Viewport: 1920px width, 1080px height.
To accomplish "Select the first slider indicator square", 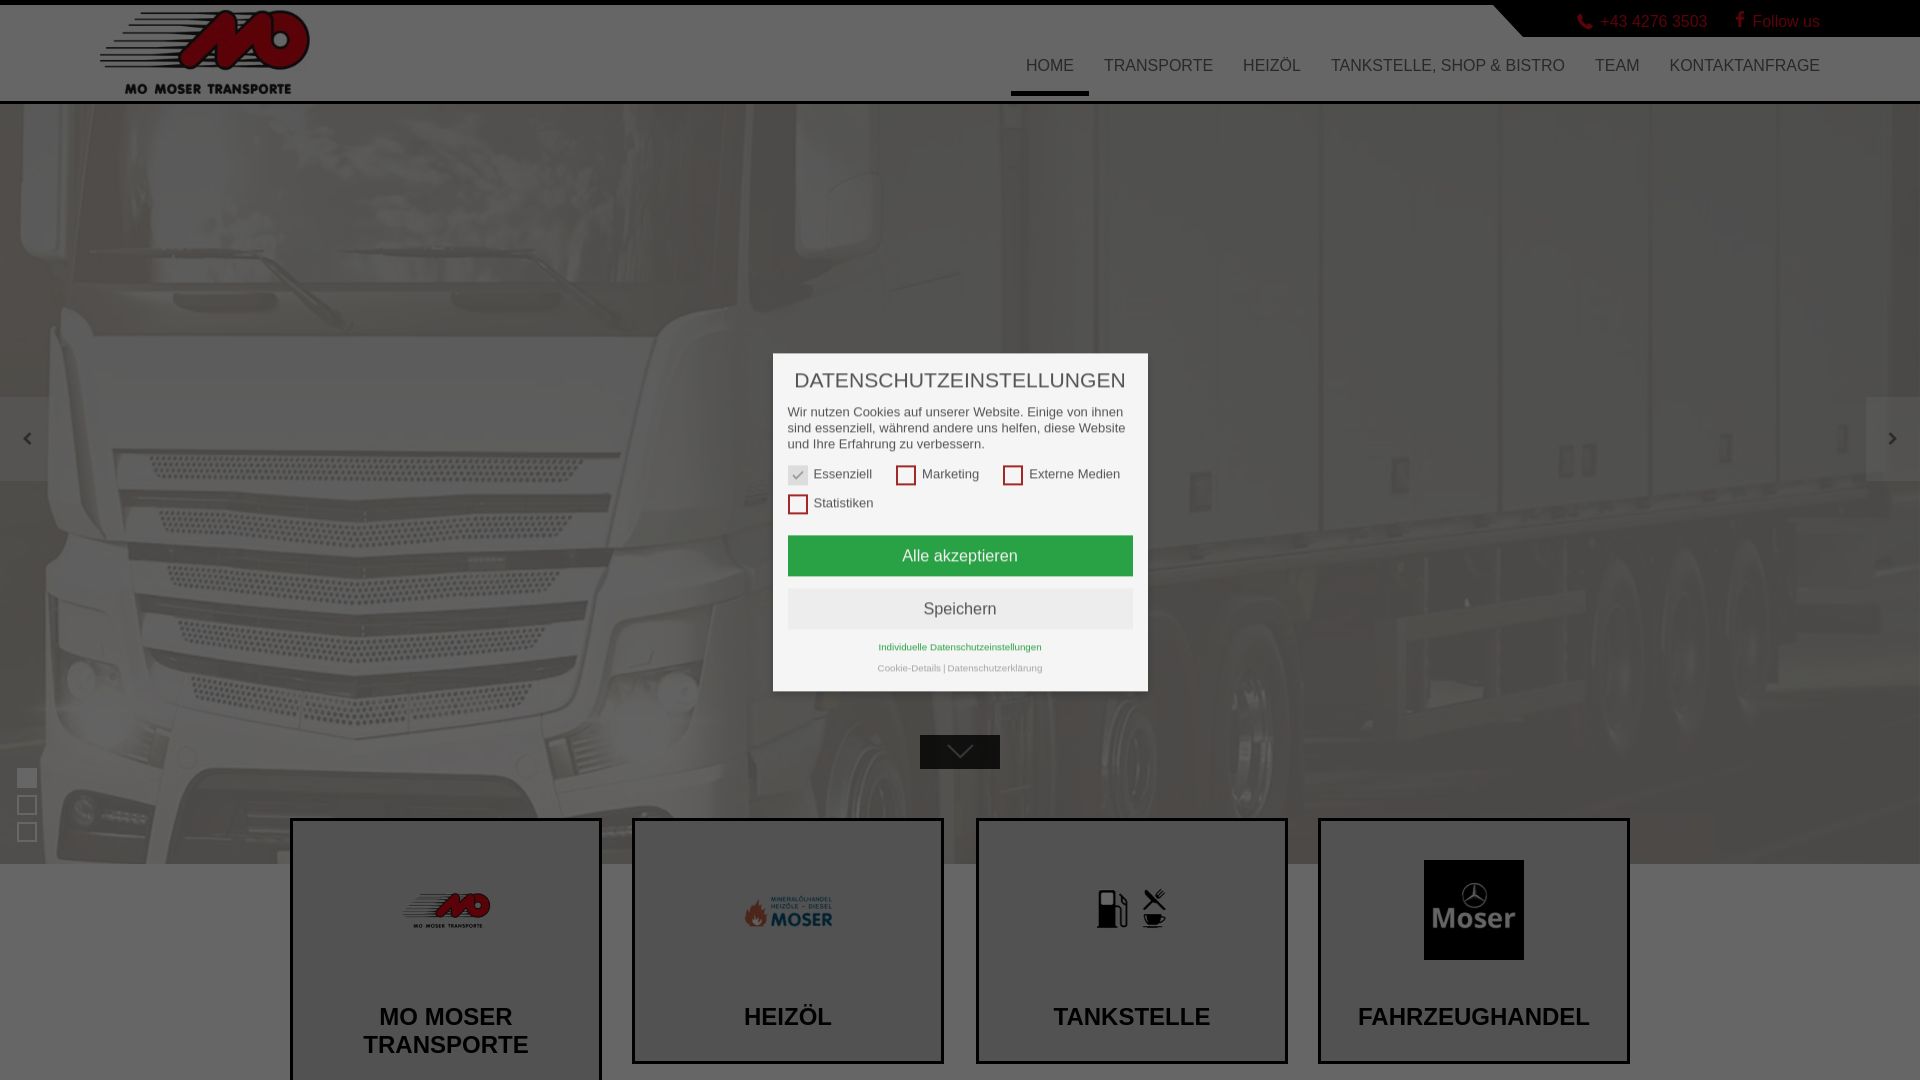I will point(27,778).
